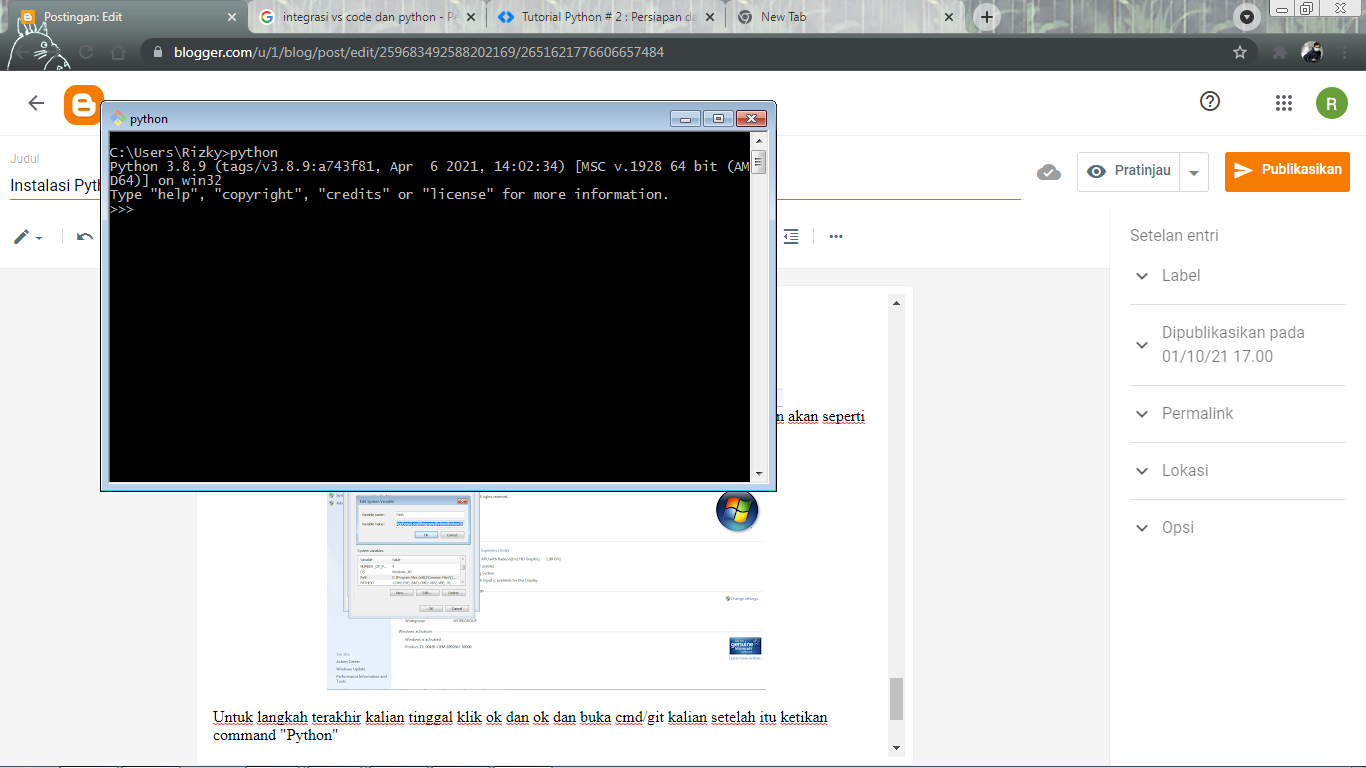Click the Pratinjau preview button

1129,172
